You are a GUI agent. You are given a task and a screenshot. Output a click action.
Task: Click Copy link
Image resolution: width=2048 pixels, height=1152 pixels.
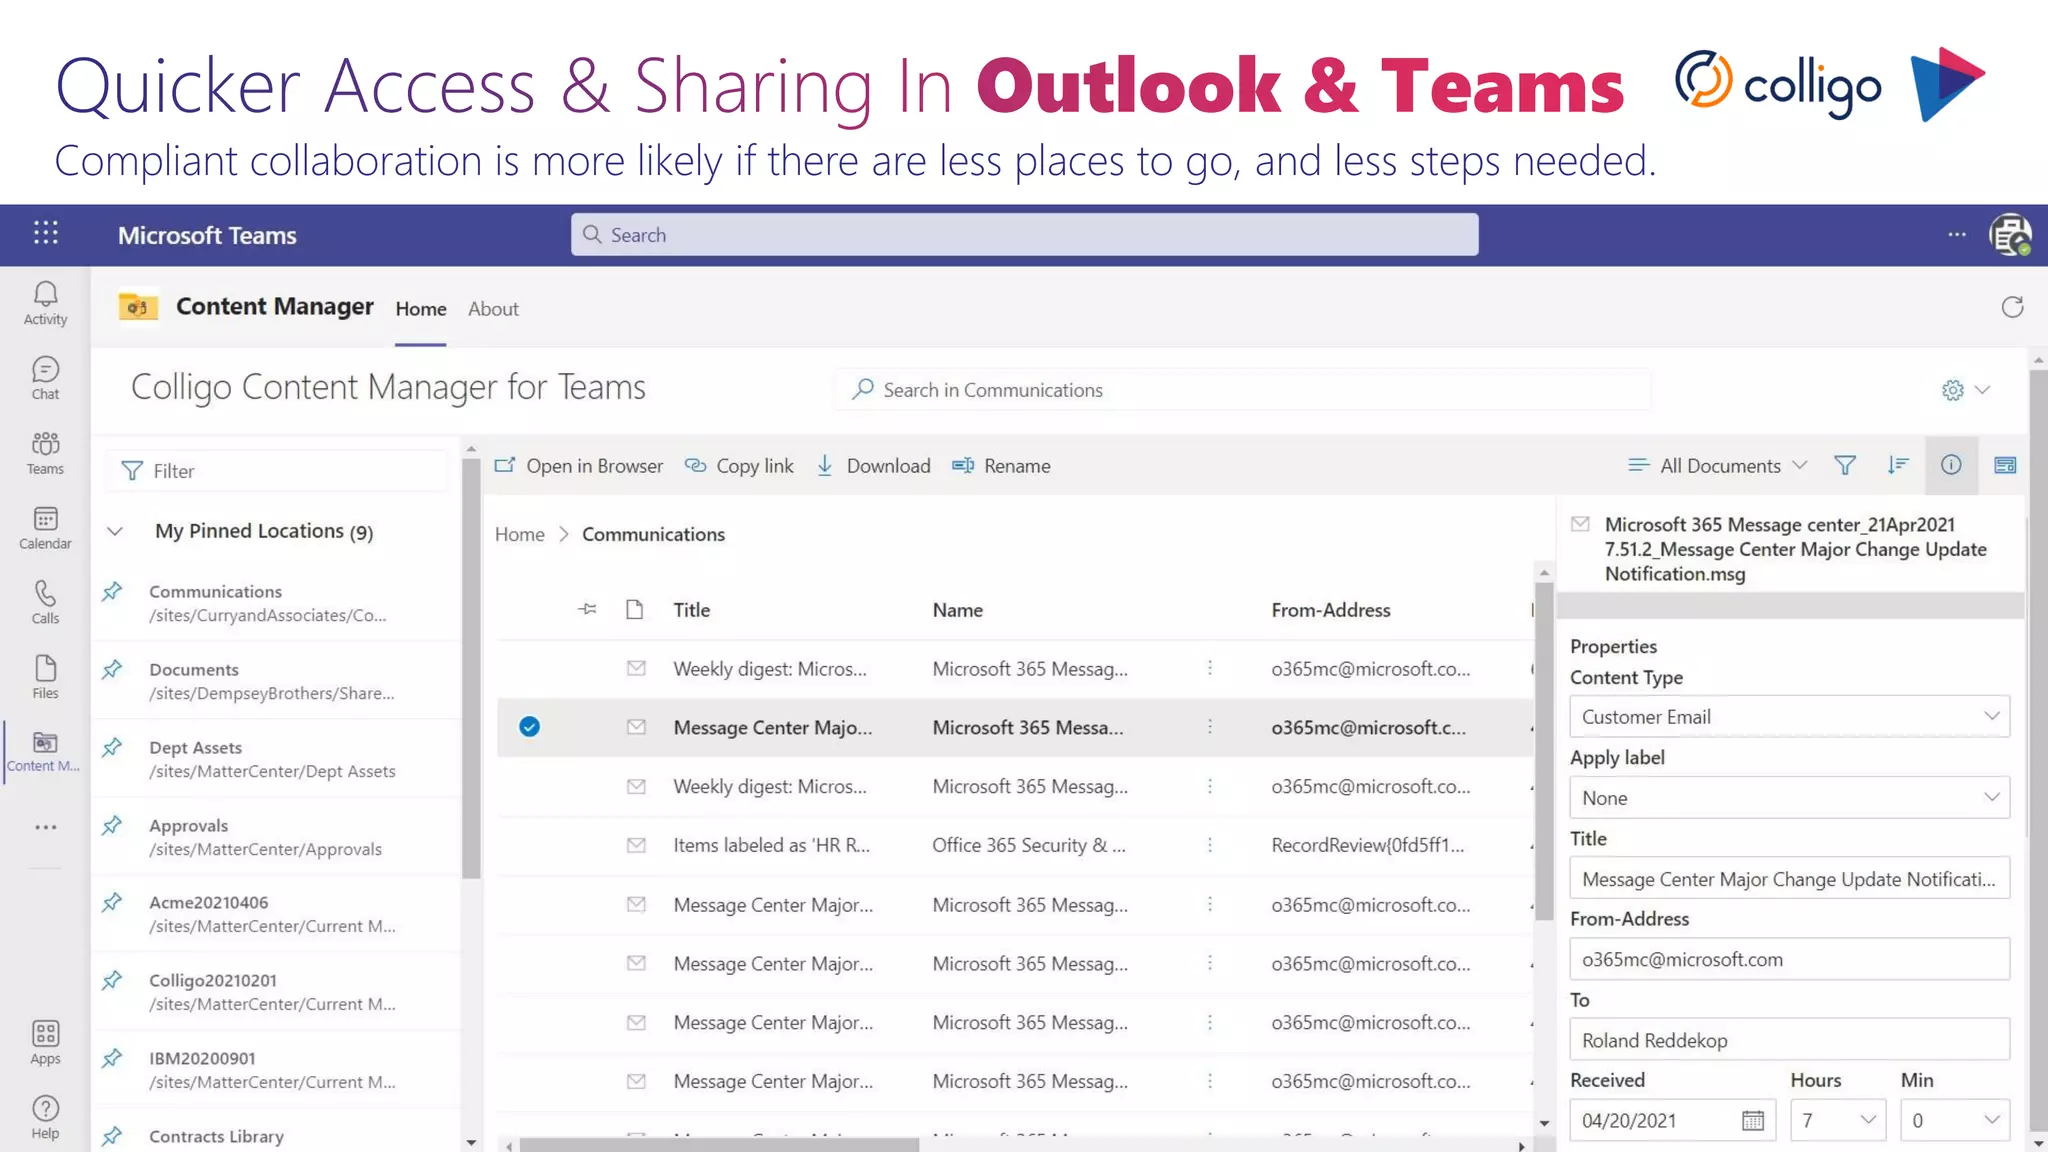(x=738, y=465)
